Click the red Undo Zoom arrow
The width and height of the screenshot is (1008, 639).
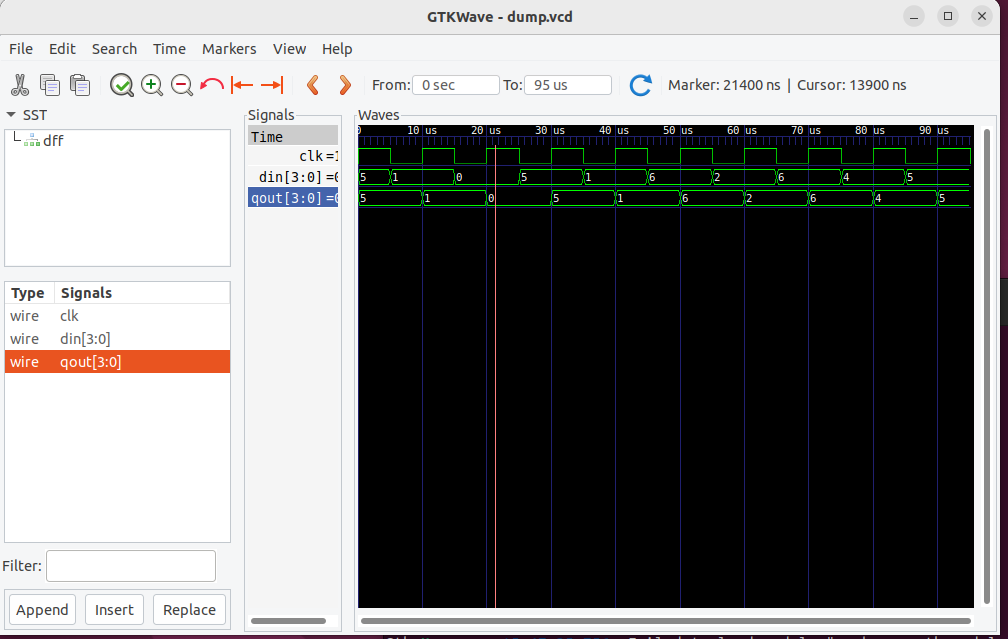[212, 85]
